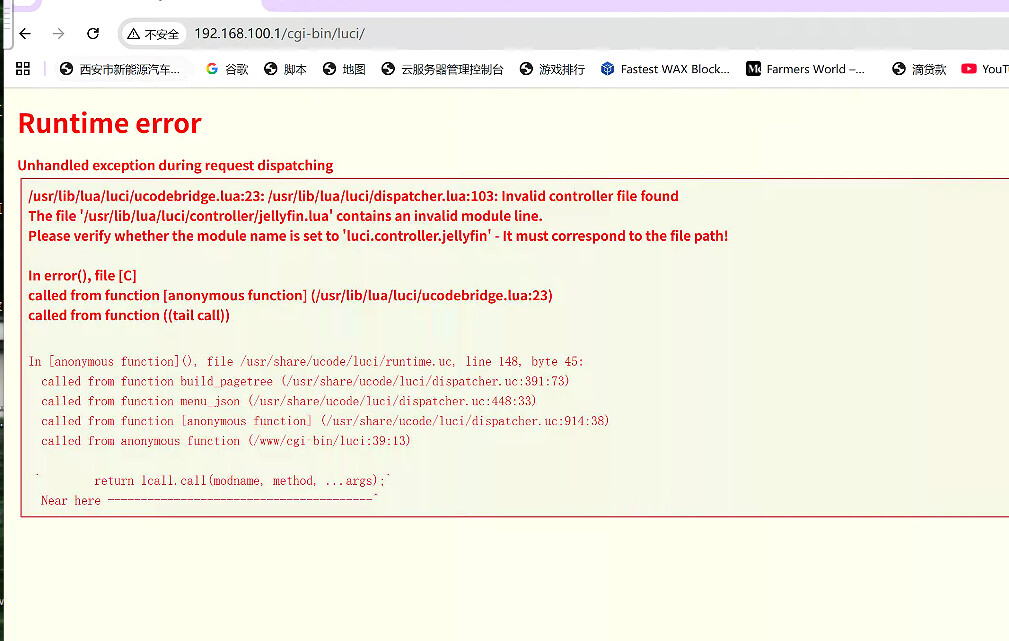
Task: Open the 谷歌 Google bookmark
Action: click(227, 69)
